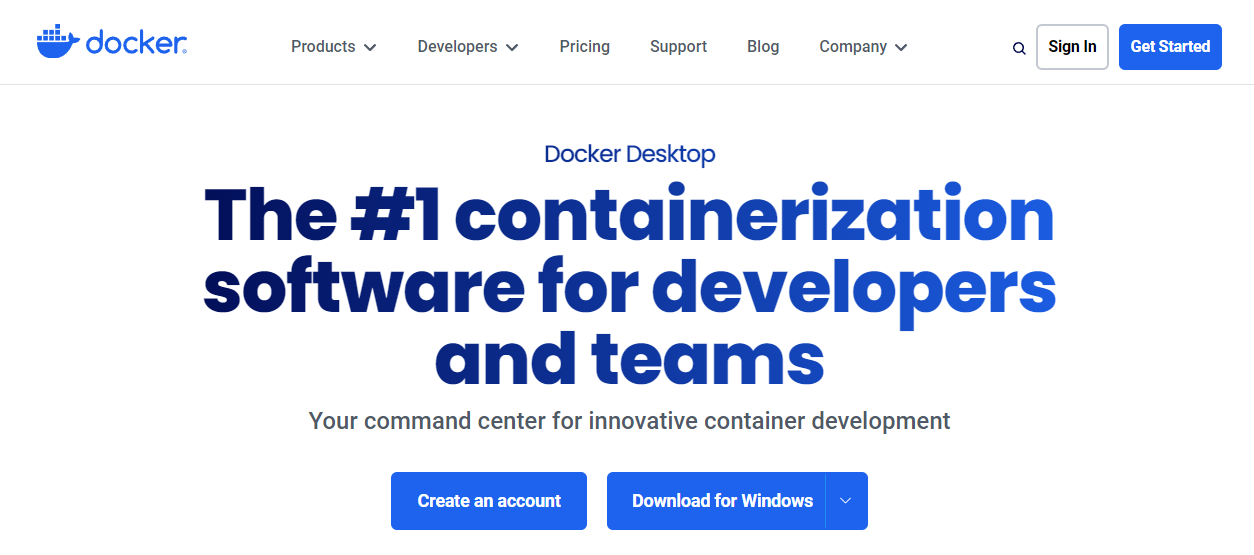Go to the Pricing page
Viewport: 1254px width, 555px height.
[585, 46]
